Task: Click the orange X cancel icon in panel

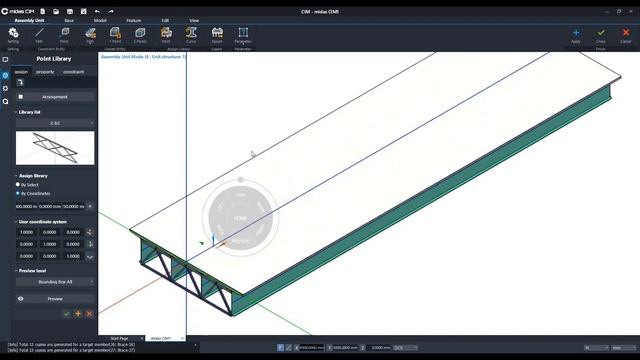Action: tap(89, 313)
